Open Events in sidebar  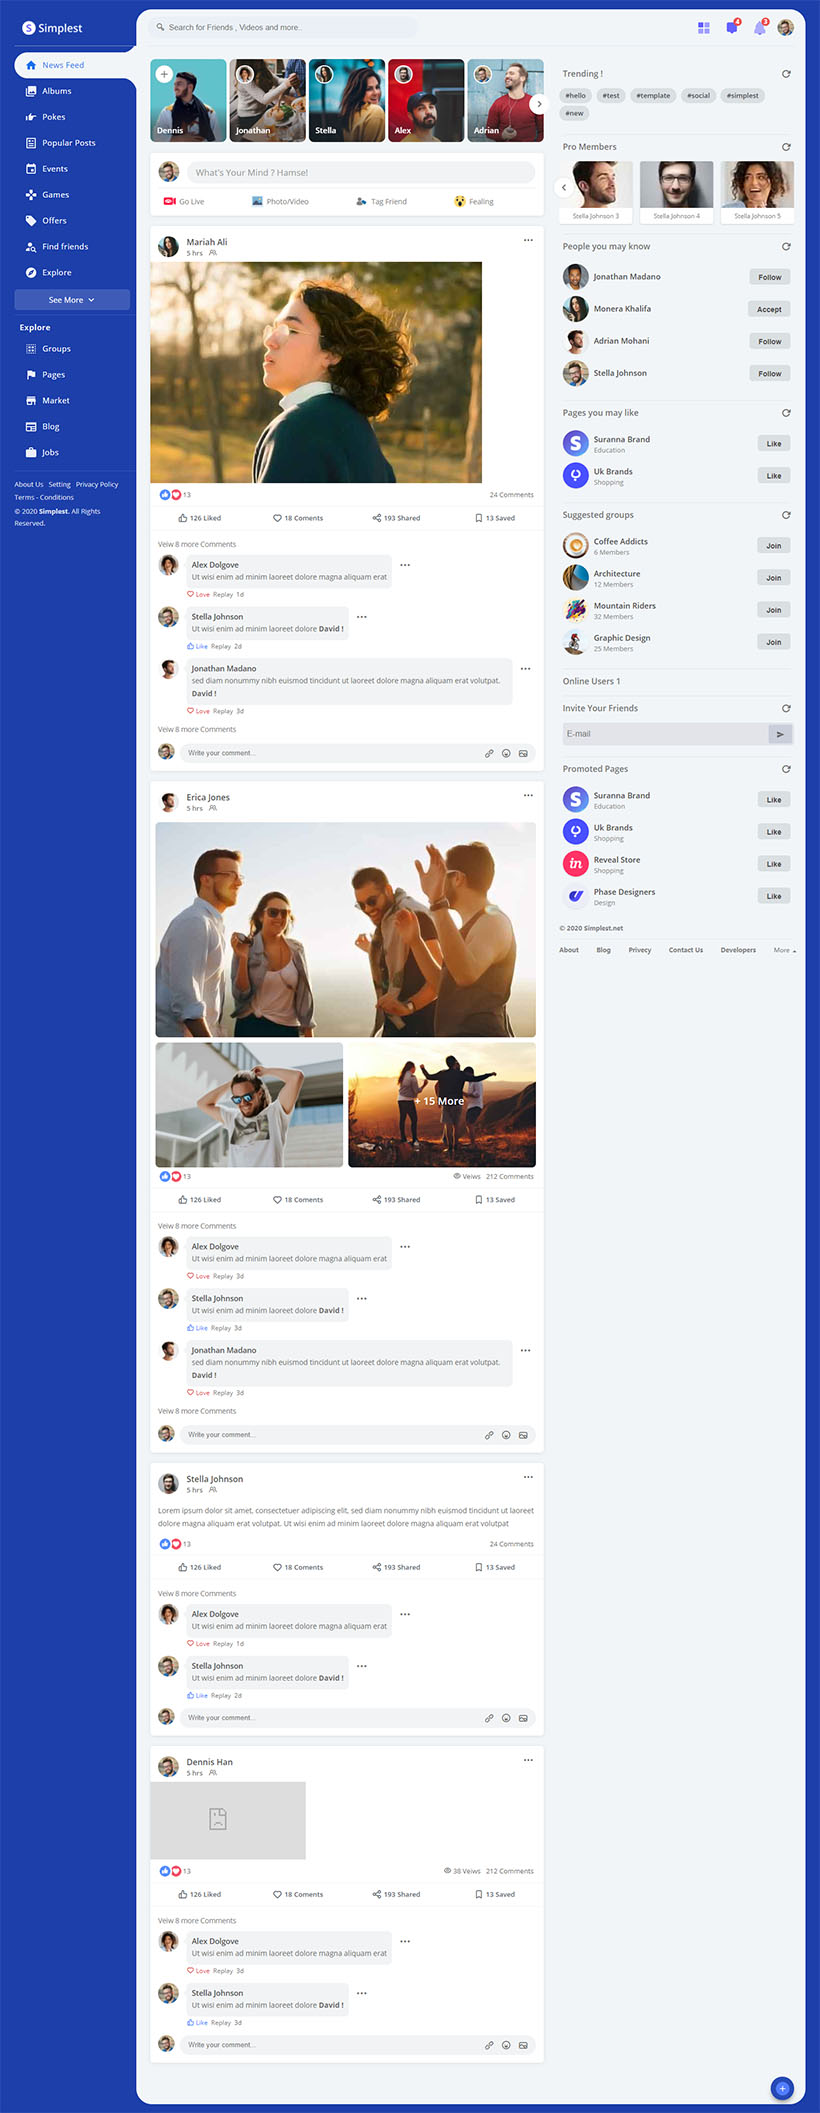pyautogui.click(x=46, y=169)
